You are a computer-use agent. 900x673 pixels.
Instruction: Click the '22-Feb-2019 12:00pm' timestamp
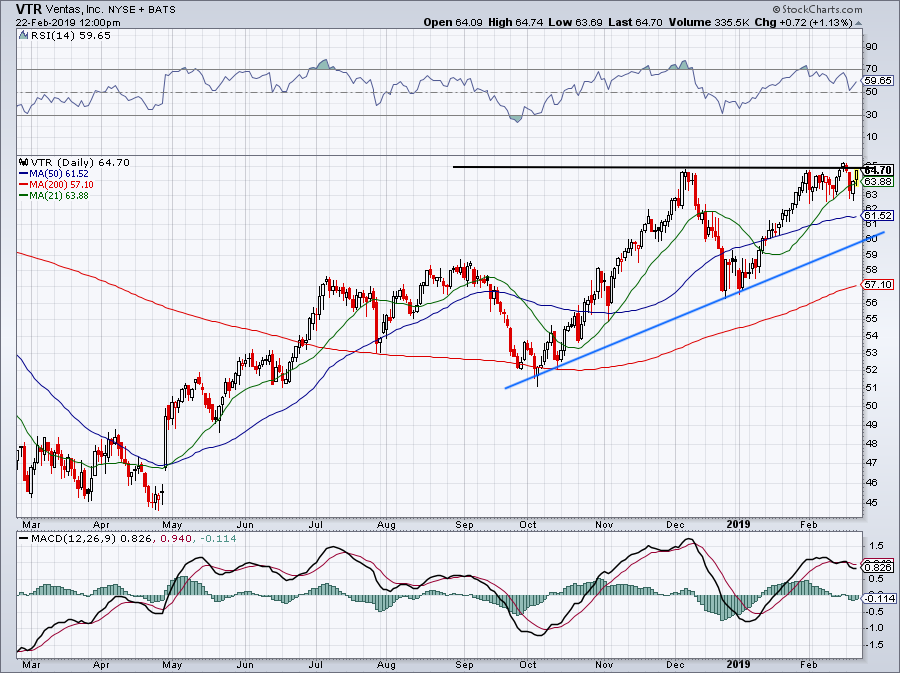click(68, 23)
